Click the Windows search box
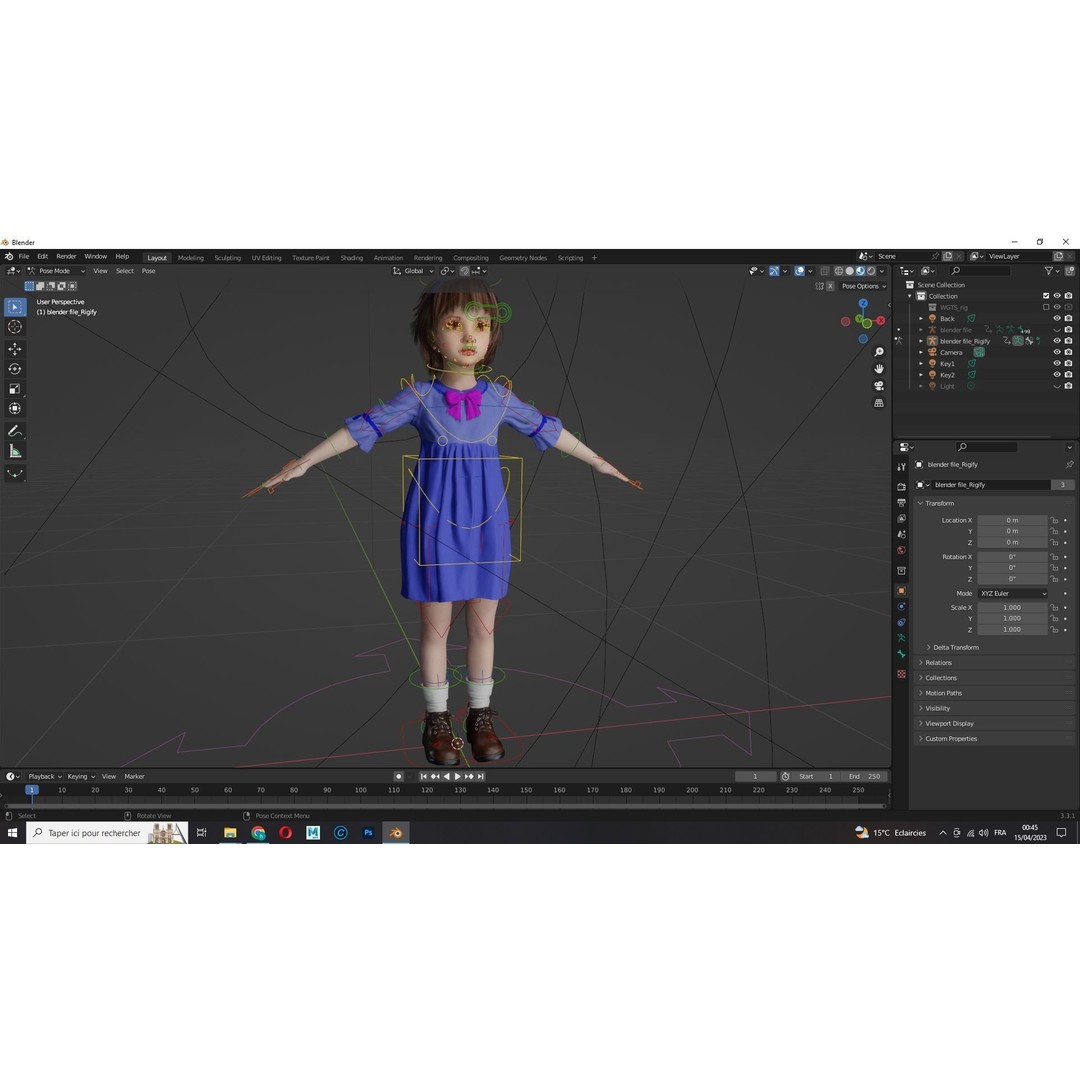 click(107, 833)
